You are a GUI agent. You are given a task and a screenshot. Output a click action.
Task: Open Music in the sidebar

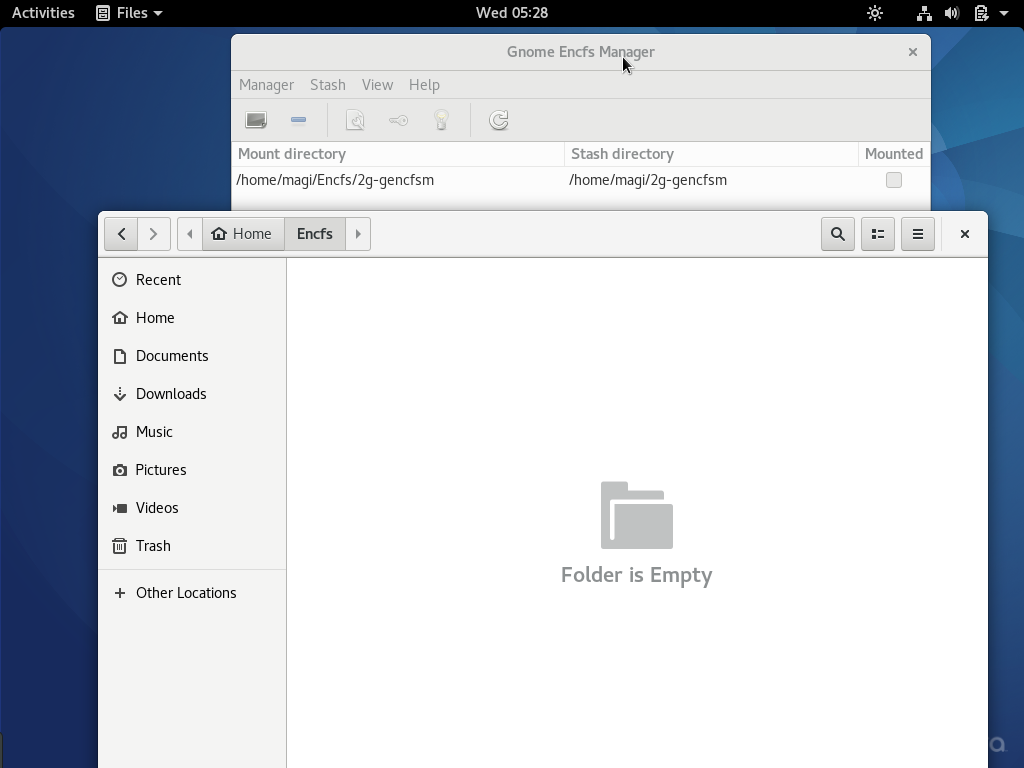point(192,432)
